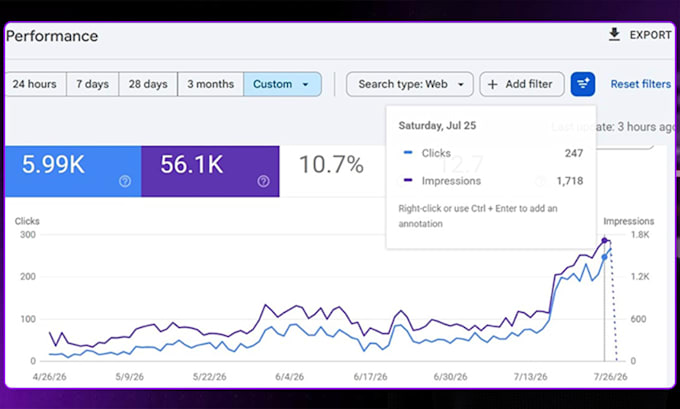Select the 3 months date range

pos(211,84)
